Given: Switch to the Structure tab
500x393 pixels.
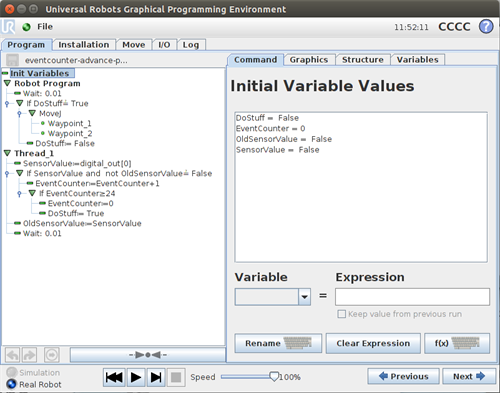Looking at the screenshot, I should 363,60.
